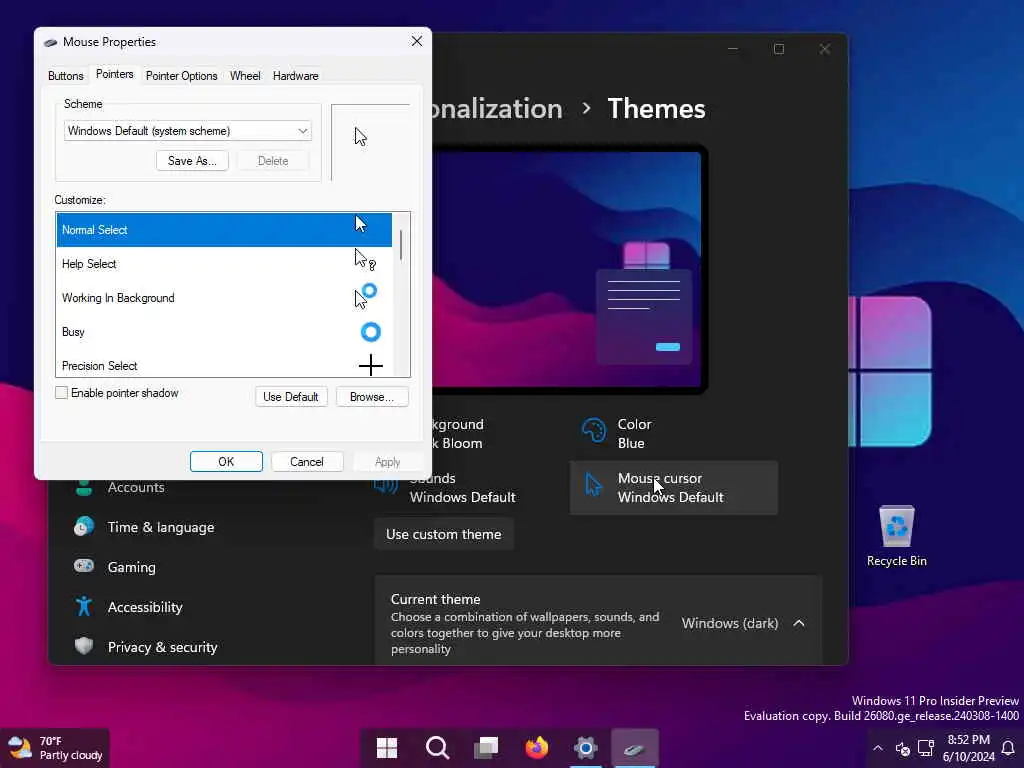Click the theme preview thumbnail

click(567, 269)
